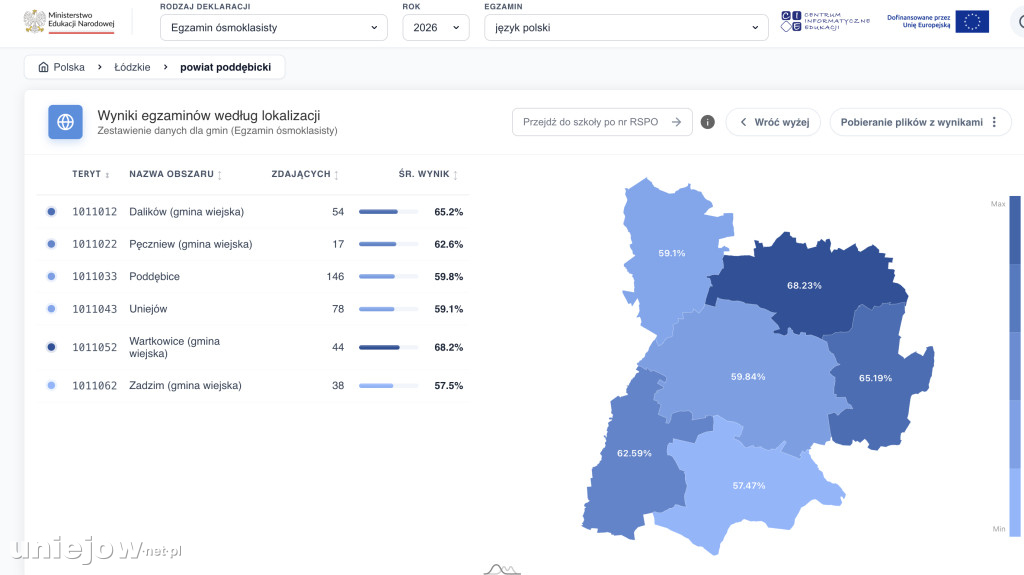The height and width of the screenshot is (575, 1024).
Task: Click map region labeled 68.23%
Action: click(x=805, y=286)
